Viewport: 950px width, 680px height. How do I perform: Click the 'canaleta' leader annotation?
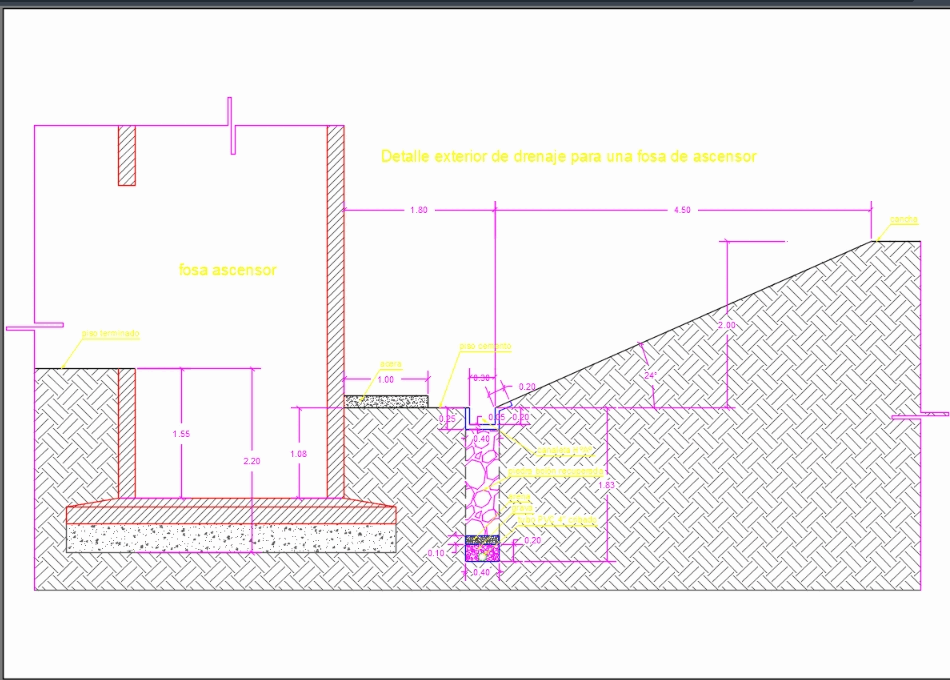[x=565, y=449]
